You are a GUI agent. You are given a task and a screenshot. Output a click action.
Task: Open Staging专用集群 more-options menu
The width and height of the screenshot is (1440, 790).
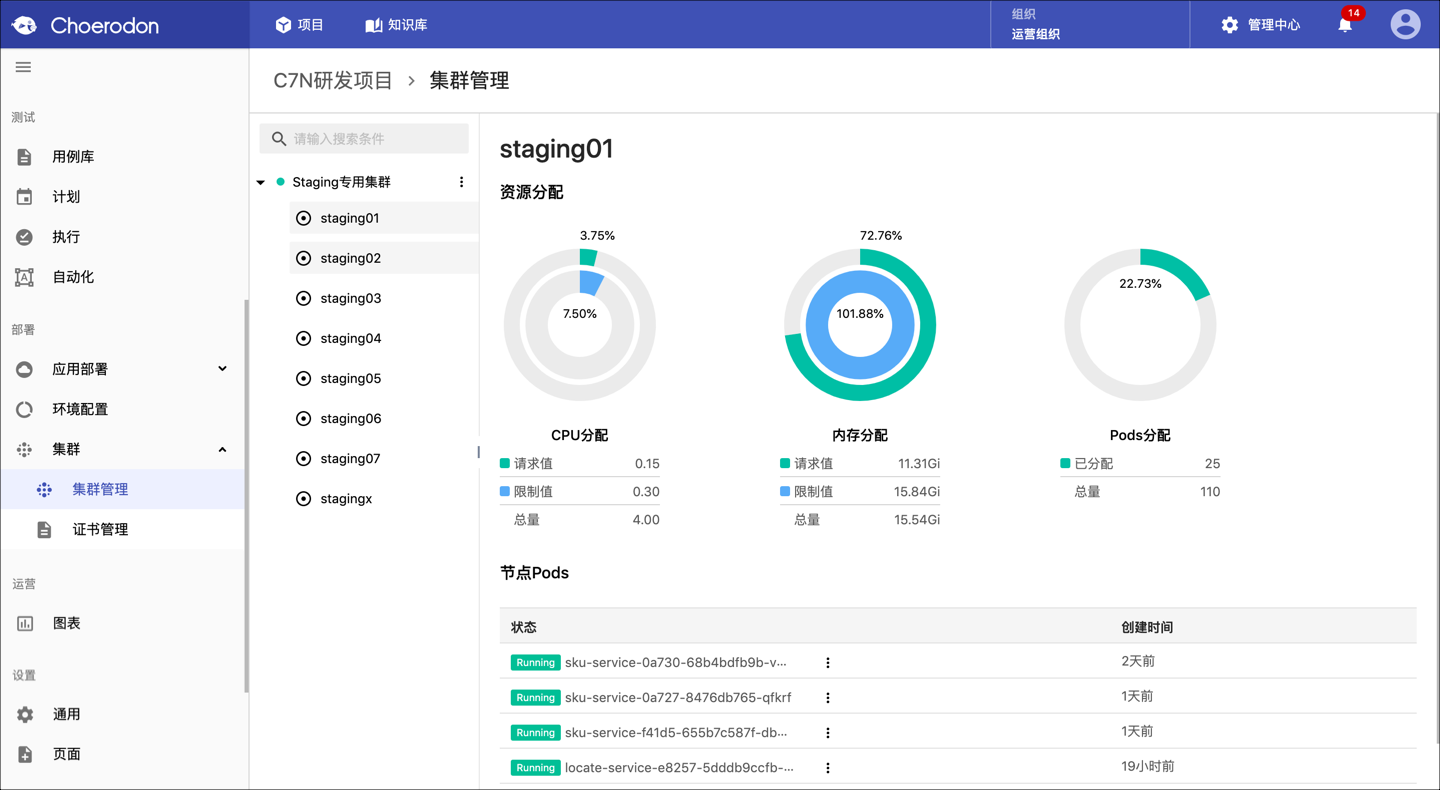pos(461,182)
